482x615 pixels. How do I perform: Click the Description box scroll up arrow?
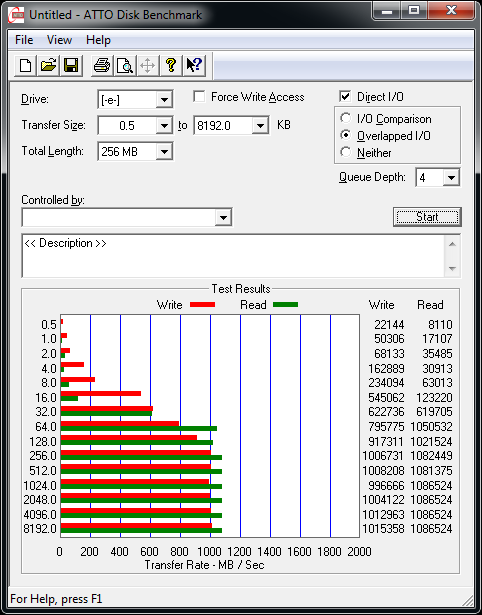[452, 244]
